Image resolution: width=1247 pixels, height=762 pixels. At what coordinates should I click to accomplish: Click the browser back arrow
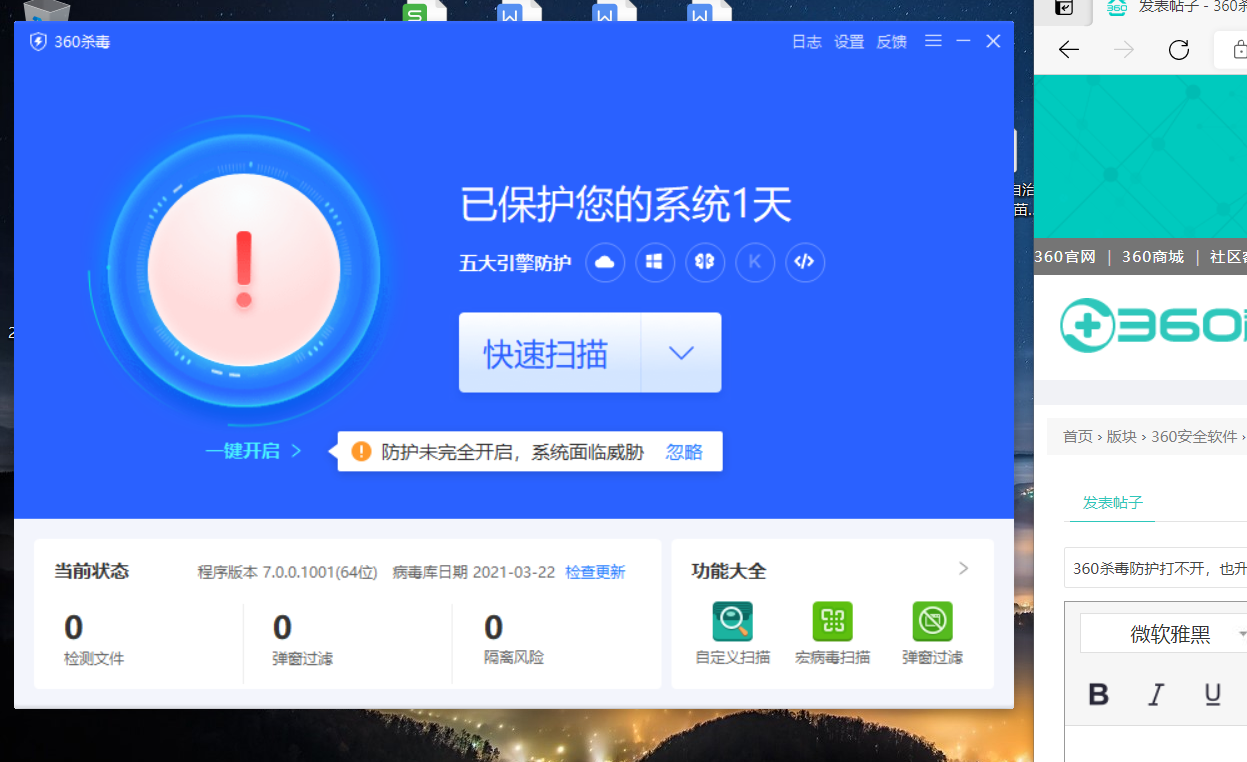coord(1069,50)
